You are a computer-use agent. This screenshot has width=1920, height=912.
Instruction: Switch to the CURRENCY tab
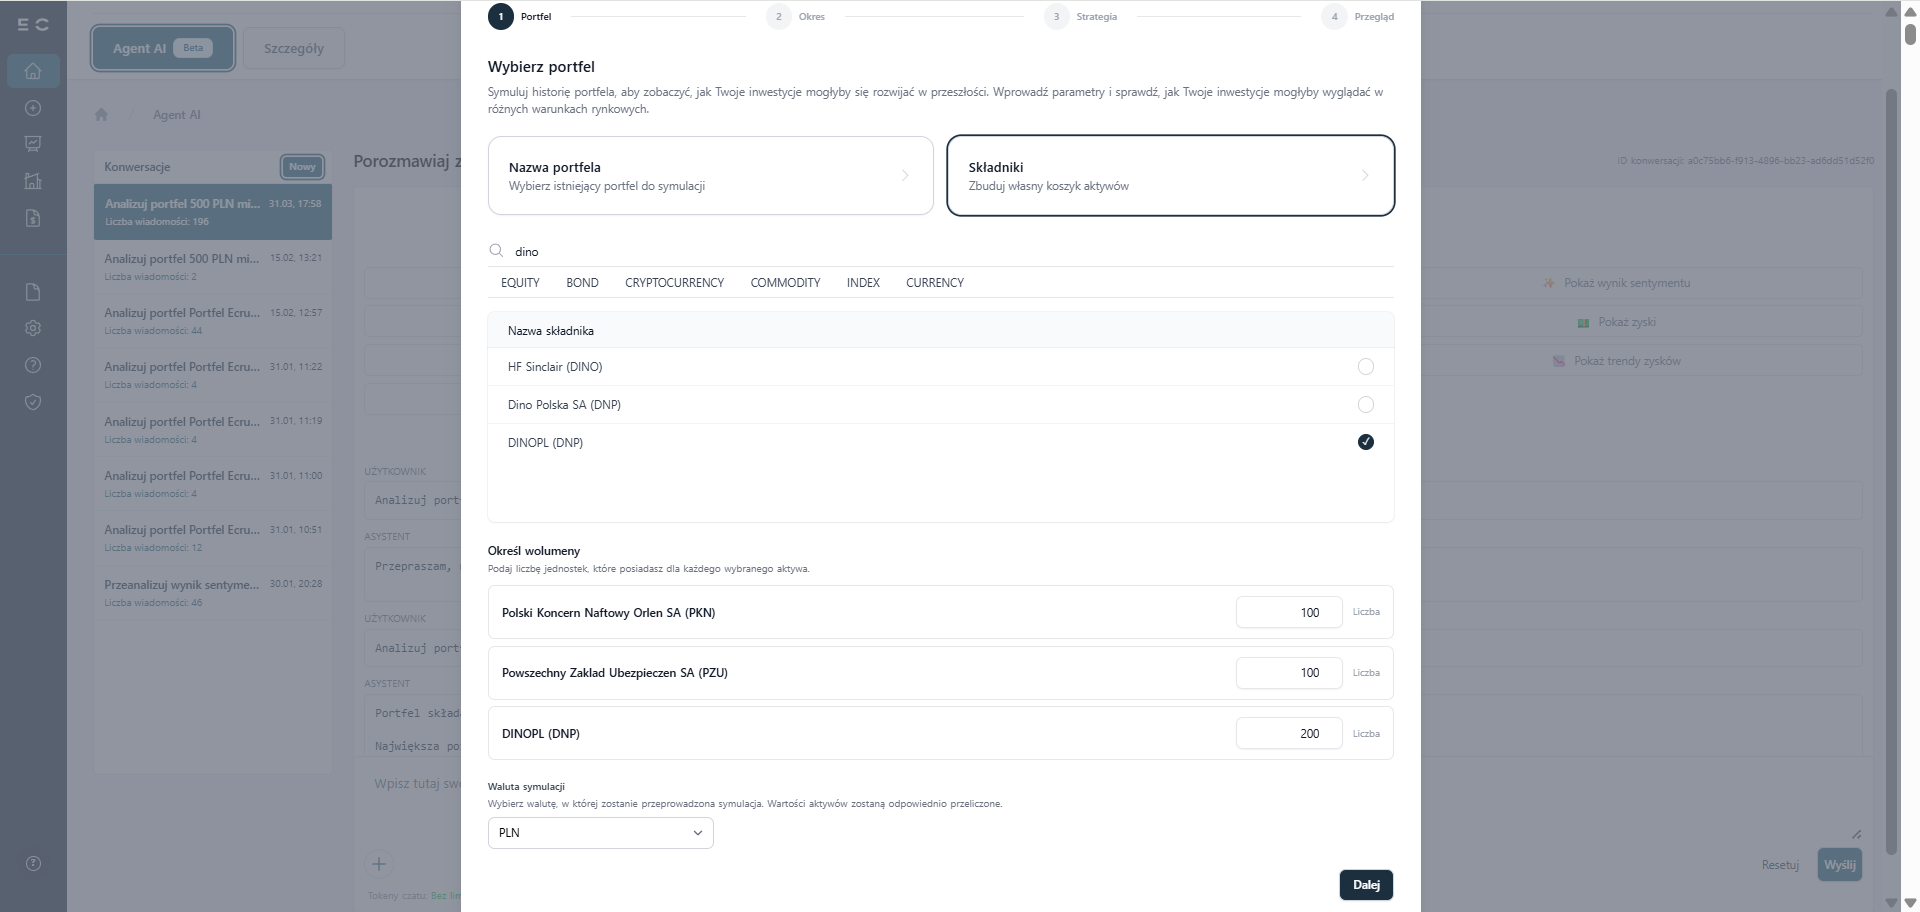click(935, 283)
